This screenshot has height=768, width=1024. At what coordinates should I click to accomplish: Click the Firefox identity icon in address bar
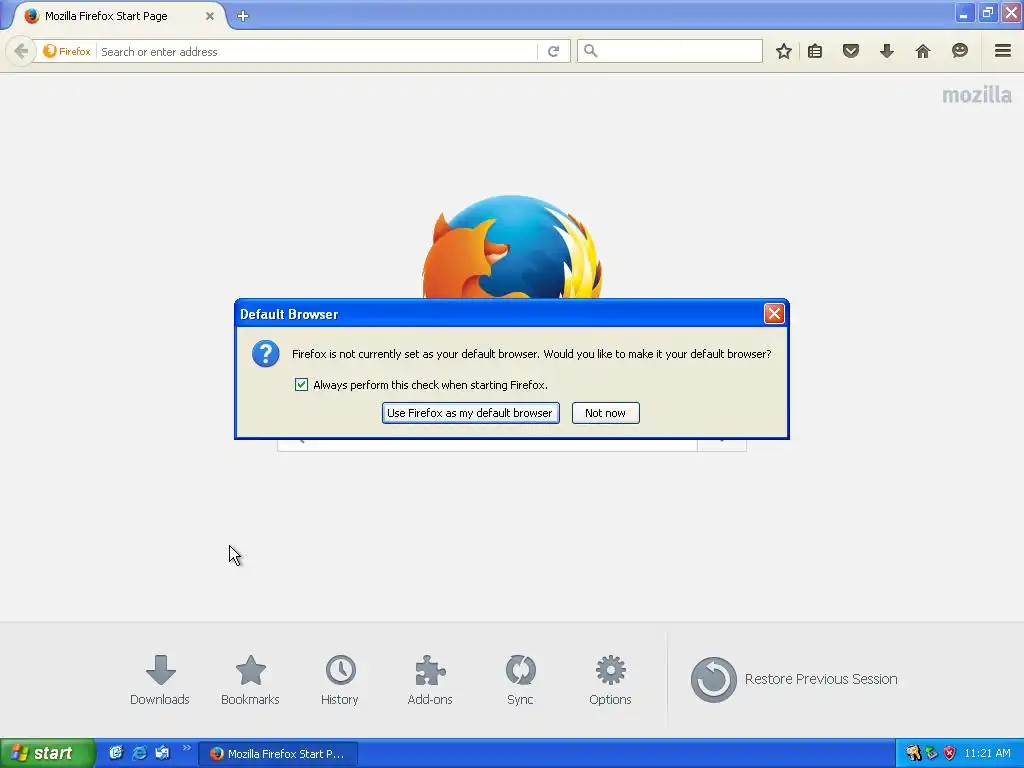67,51
